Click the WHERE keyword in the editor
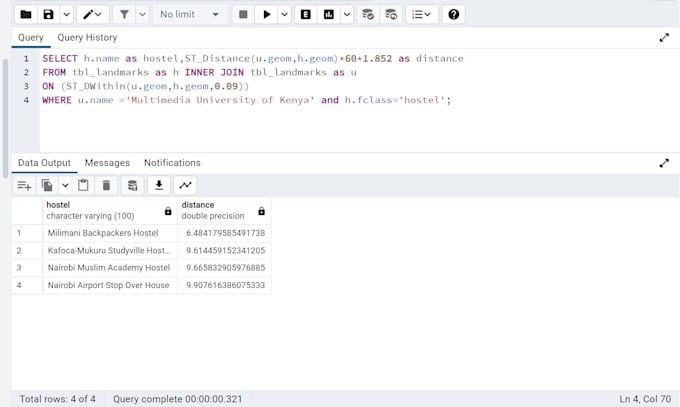 [57, 100]
